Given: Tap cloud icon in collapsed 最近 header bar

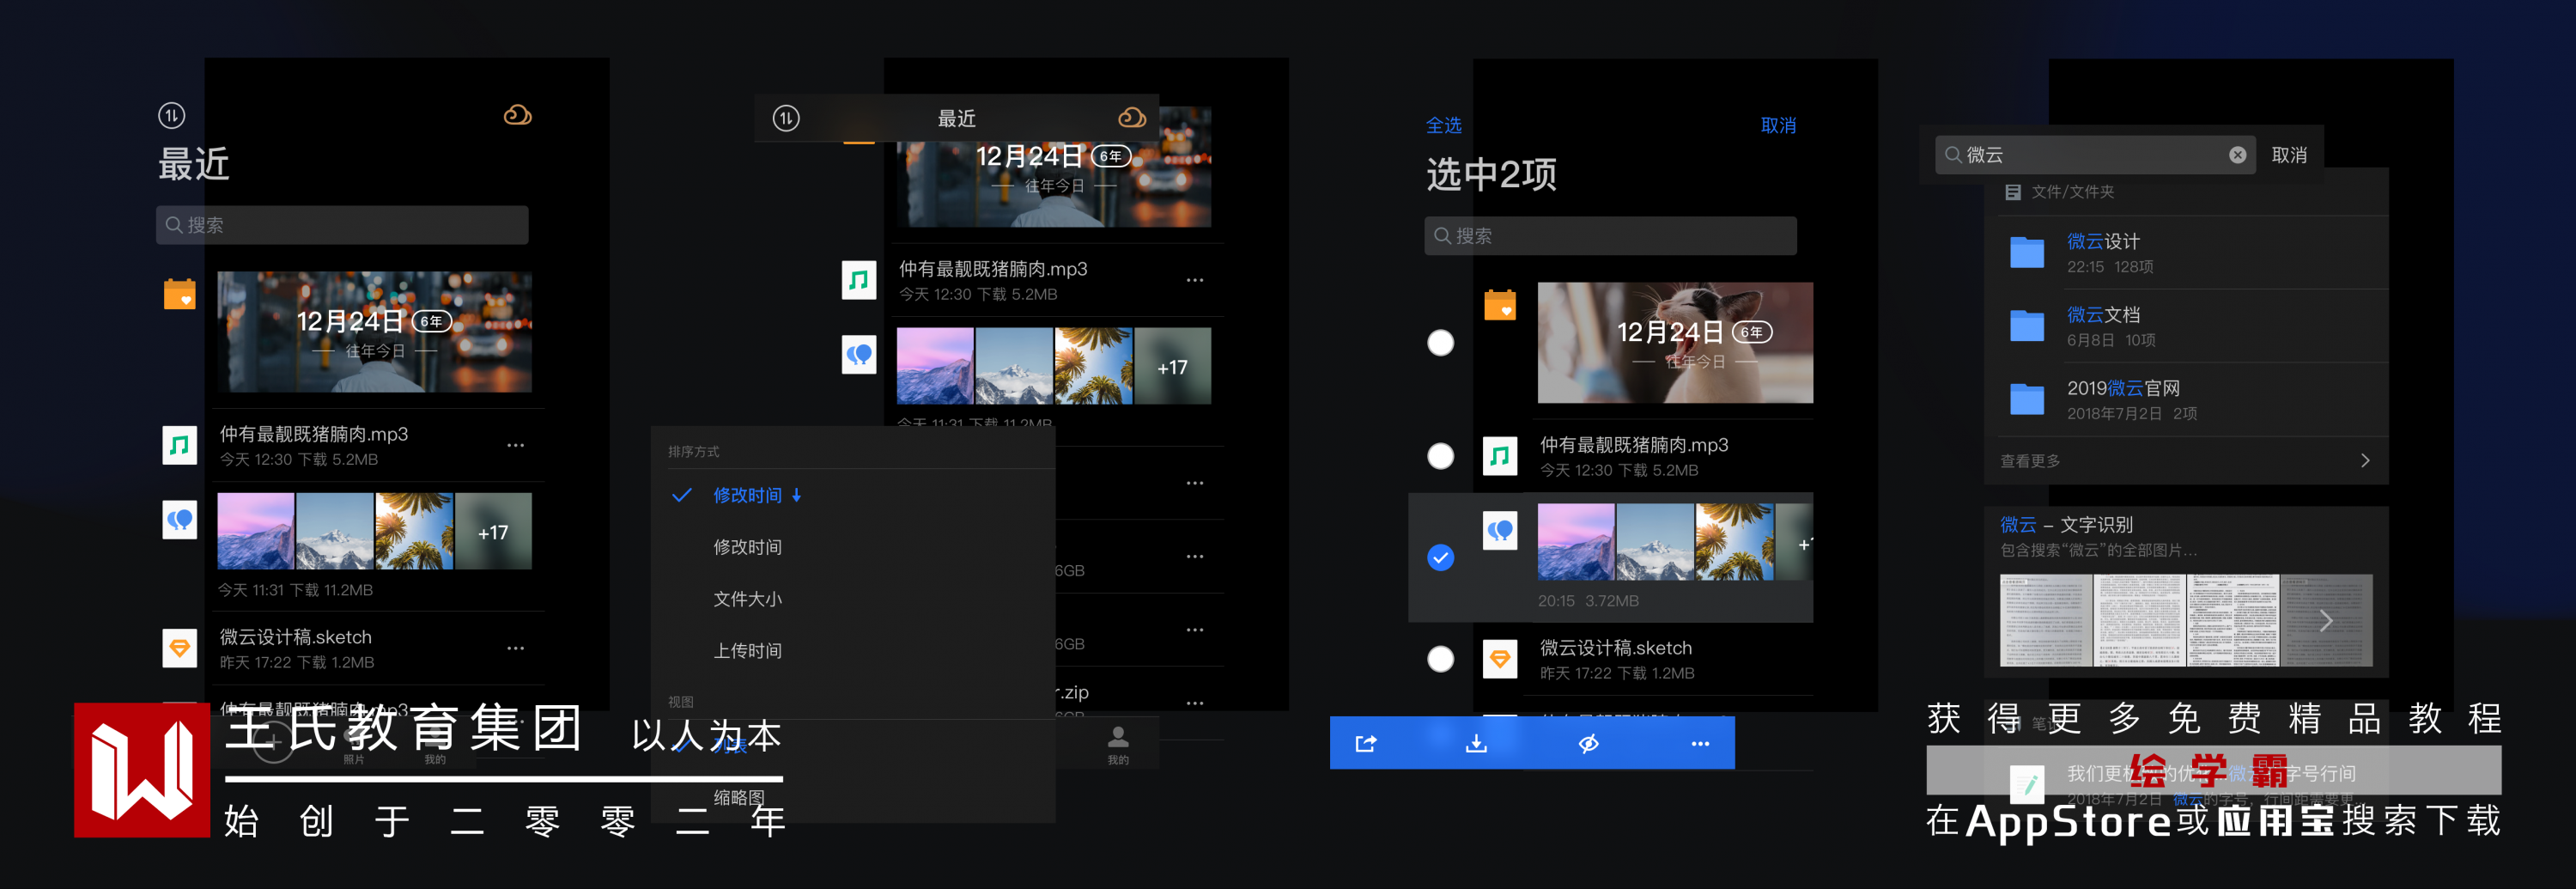Looking at the screenshot, I should coord(1131,118).
